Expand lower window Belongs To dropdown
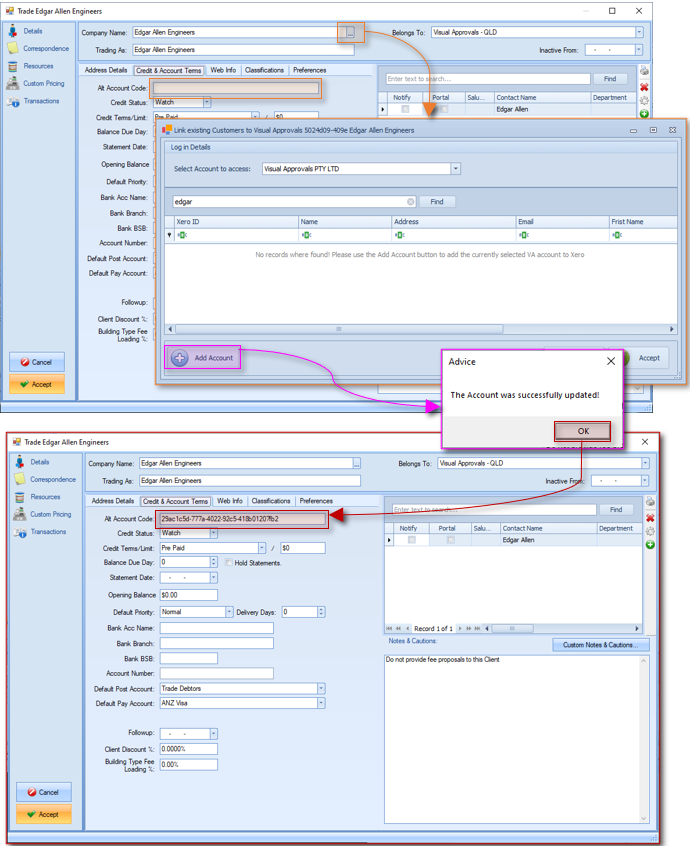Image resolution: width=690 pixels, height=846 pixels. coord(645,463)
